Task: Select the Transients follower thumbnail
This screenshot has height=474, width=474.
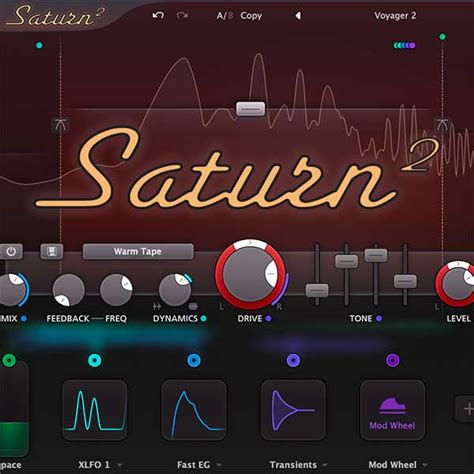Action: point(293,410)
